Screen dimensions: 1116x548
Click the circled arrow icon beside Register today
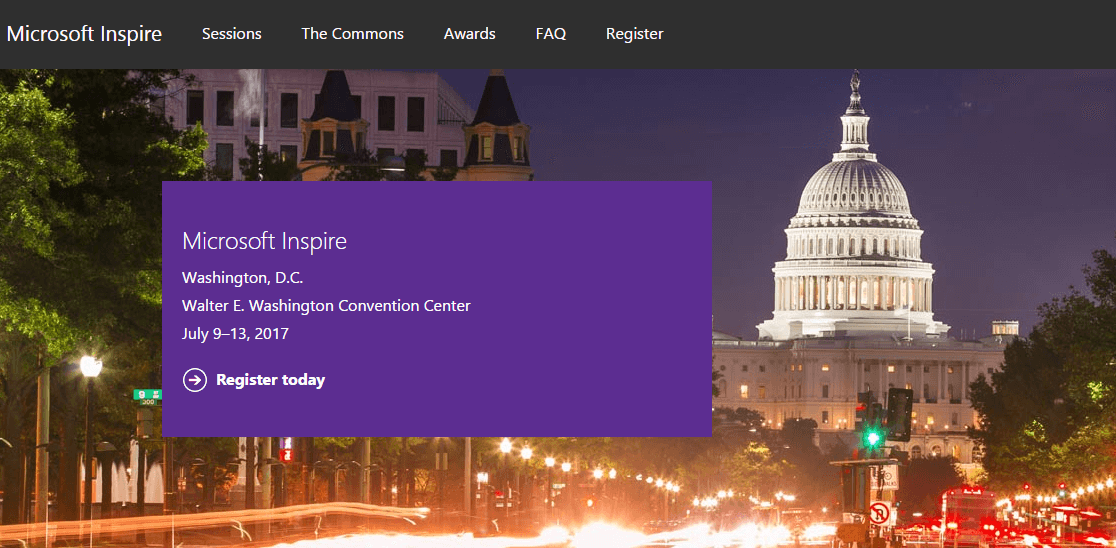pos(195,380)
